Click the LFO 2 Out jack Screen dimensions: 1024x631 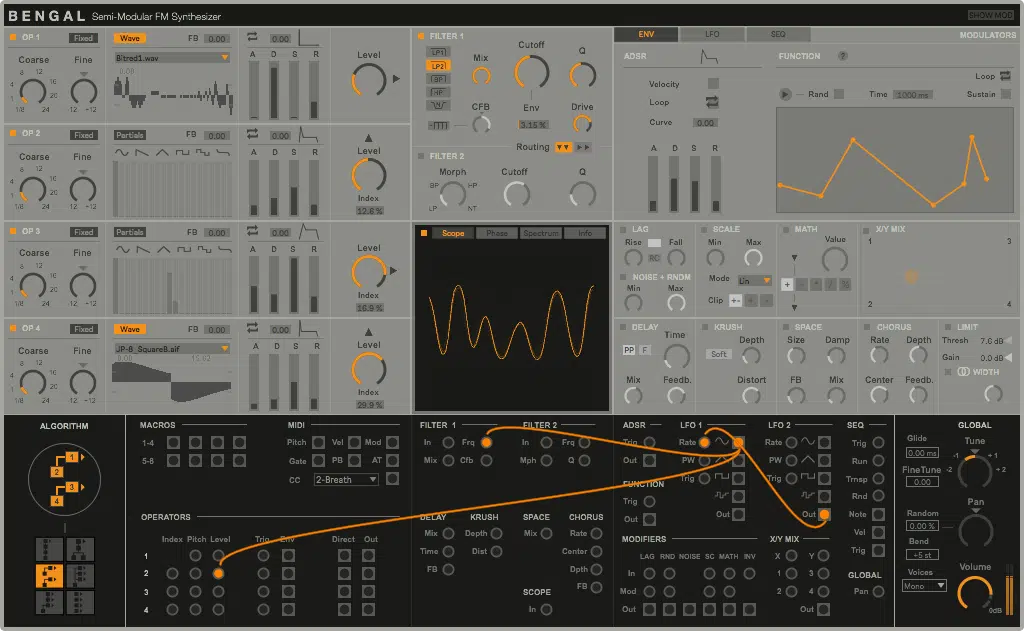[825, 515]
